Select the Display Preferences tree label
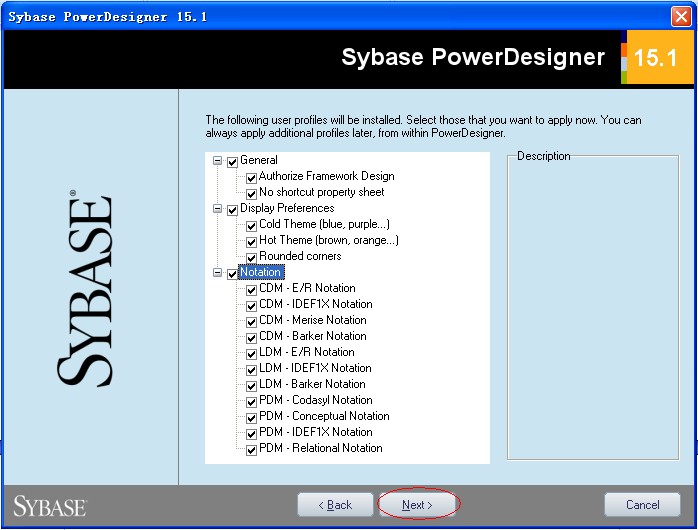Image resolution: width=698 pixels, height=530 pixels. tap(287, 208)
